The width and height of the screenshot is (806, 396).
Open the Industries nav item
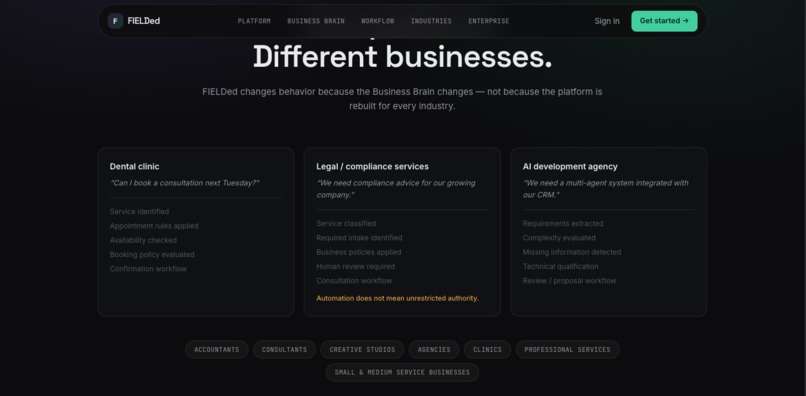coord(431,21)
